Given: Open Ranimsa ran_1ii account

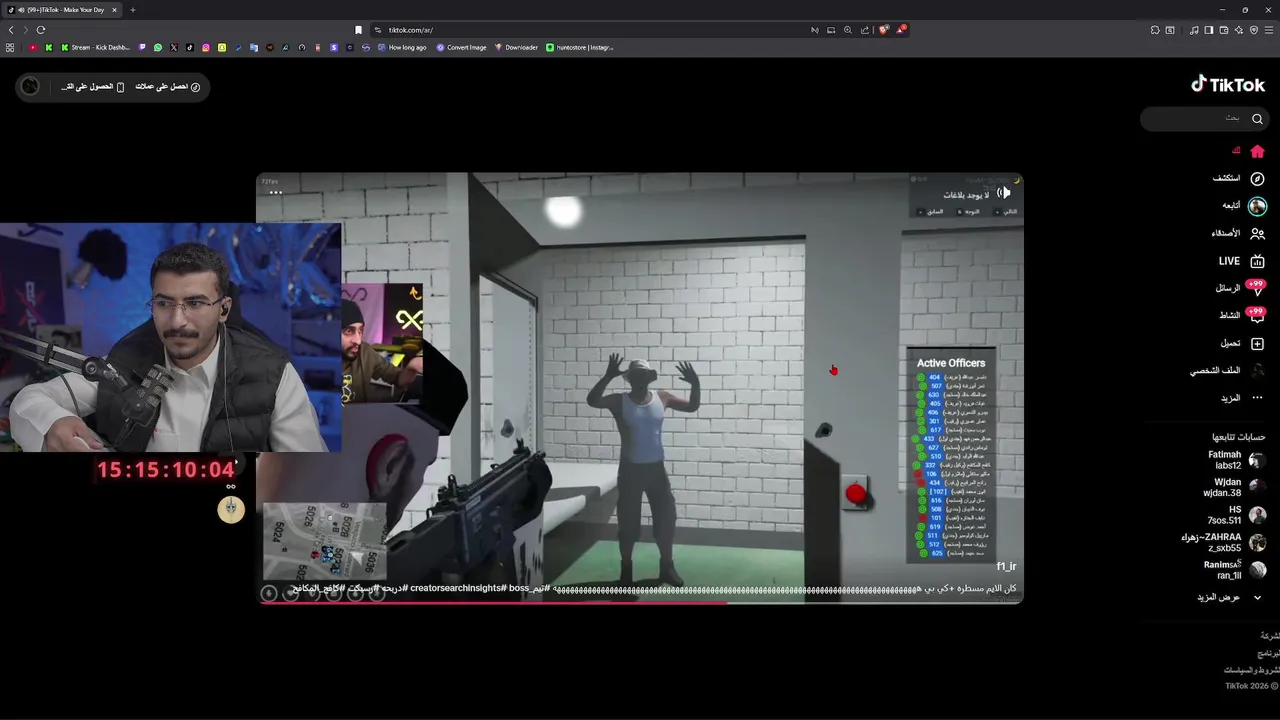Looking at the screenshot, I should (x=1235, y=570).
